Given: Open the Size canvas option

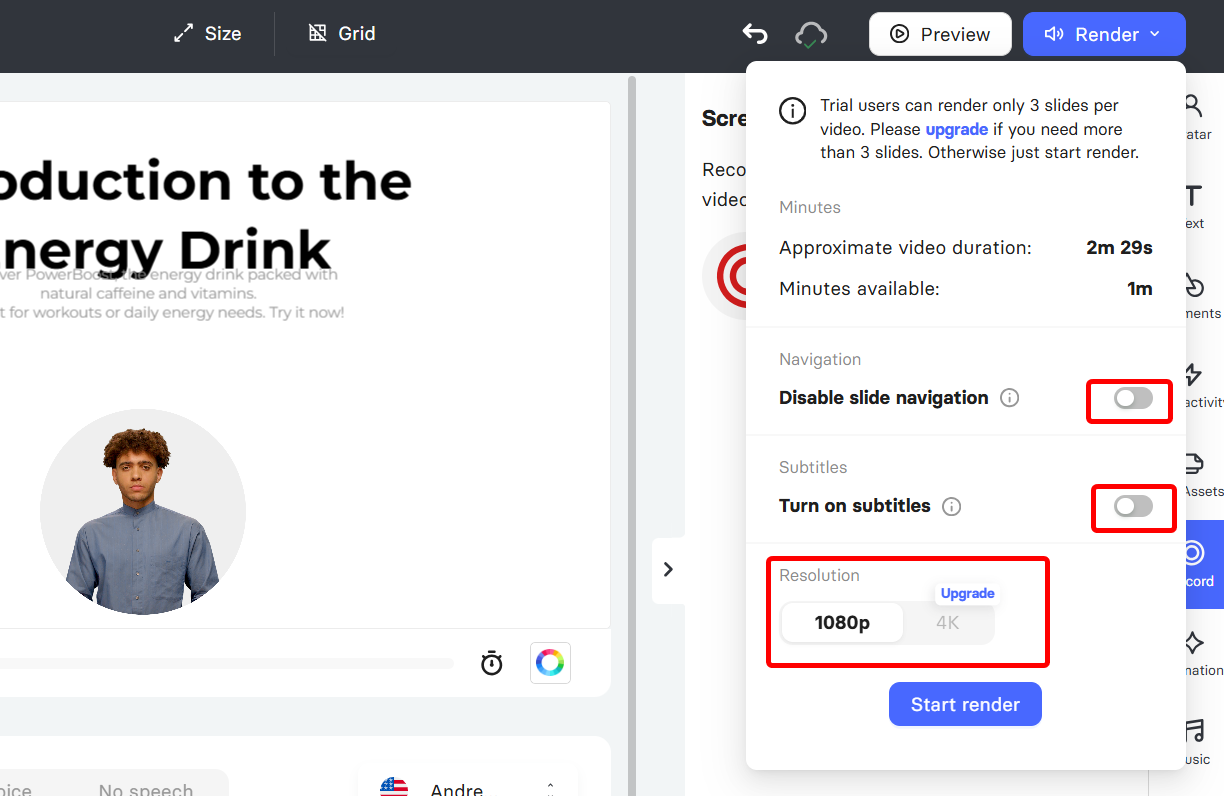Looking at the screenshot, I should pyautogui.click(x=207, y=34).
